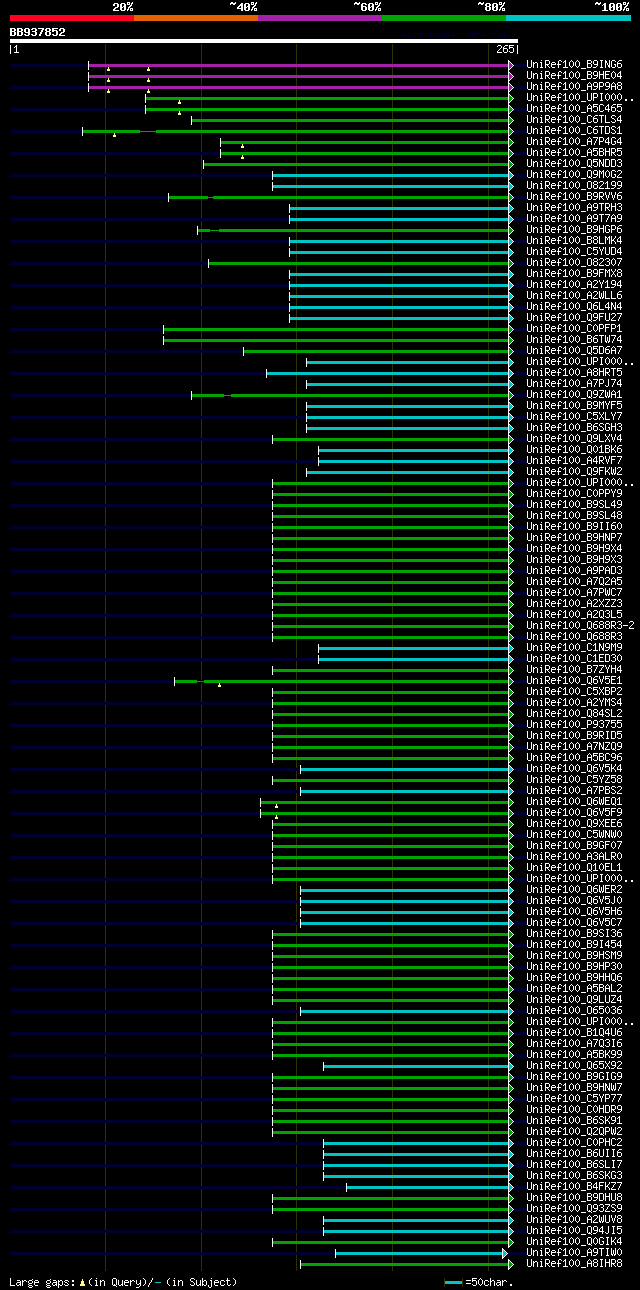The height and width of the screenshot is (1290, 640).
Task: Select label UniRef100_B9SI36
Action: 574,934
